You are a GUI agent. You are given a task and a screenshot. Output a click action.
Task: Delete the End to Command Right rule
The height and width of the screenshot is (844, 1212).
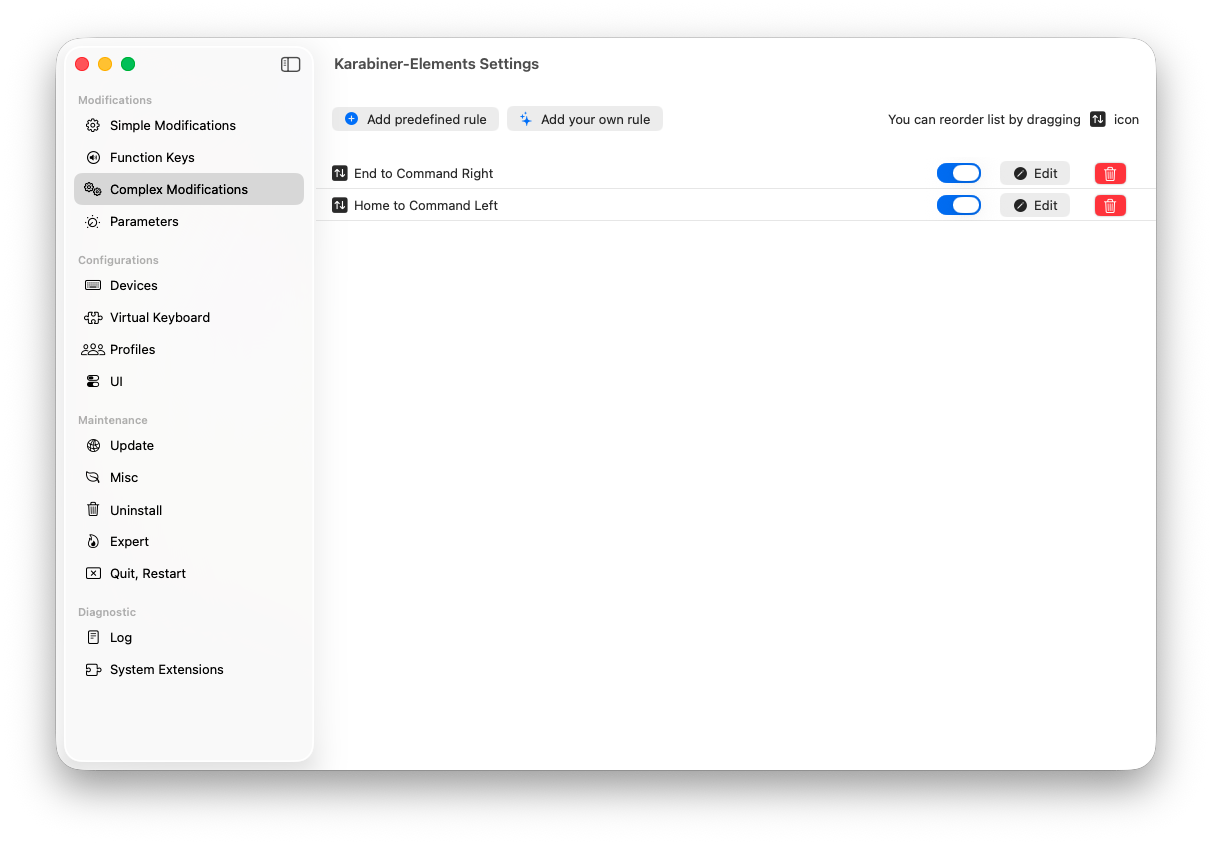1110,173
